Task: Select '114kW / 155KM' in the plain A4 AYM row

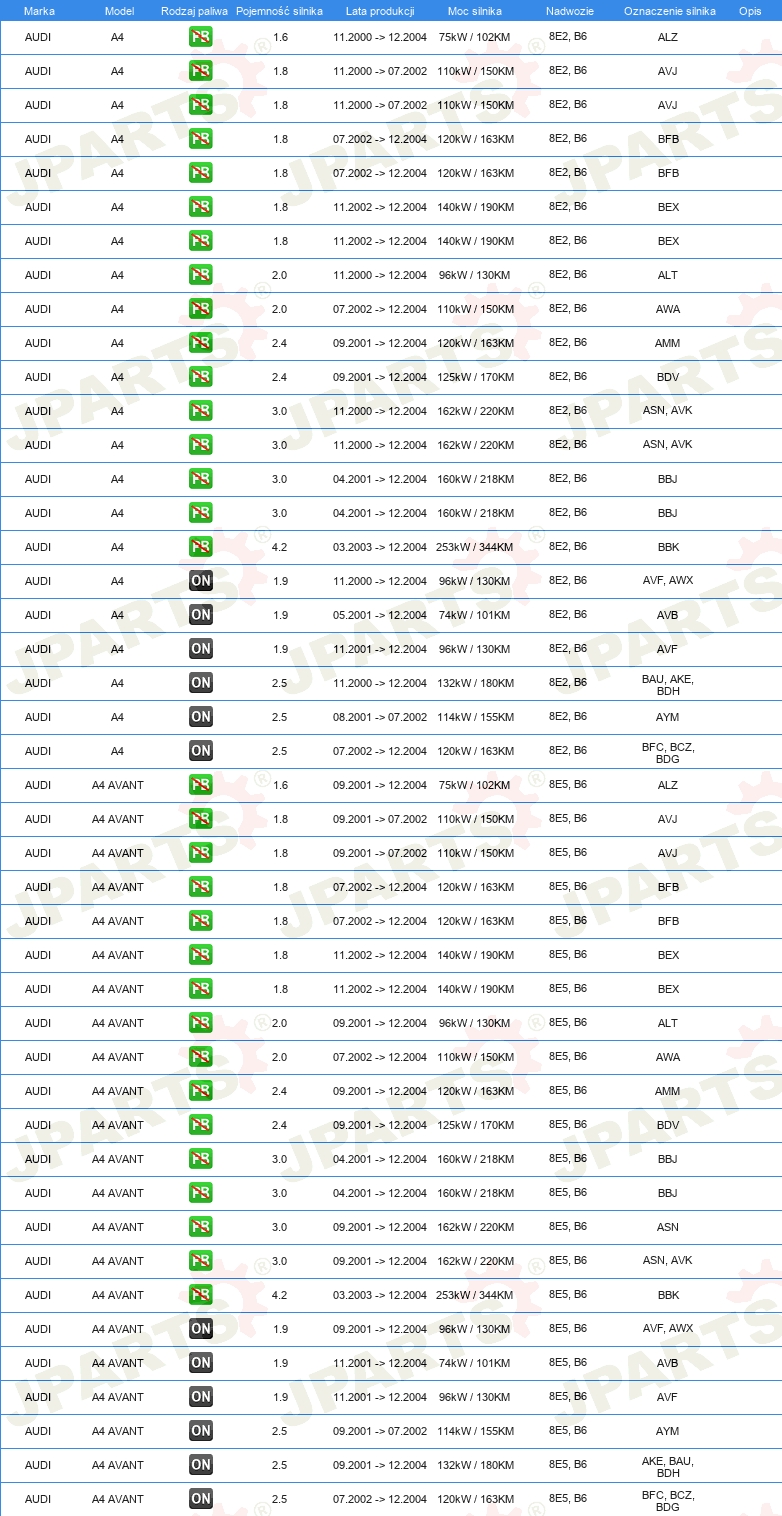Action: pyautogui.click(x=475, y=718)
